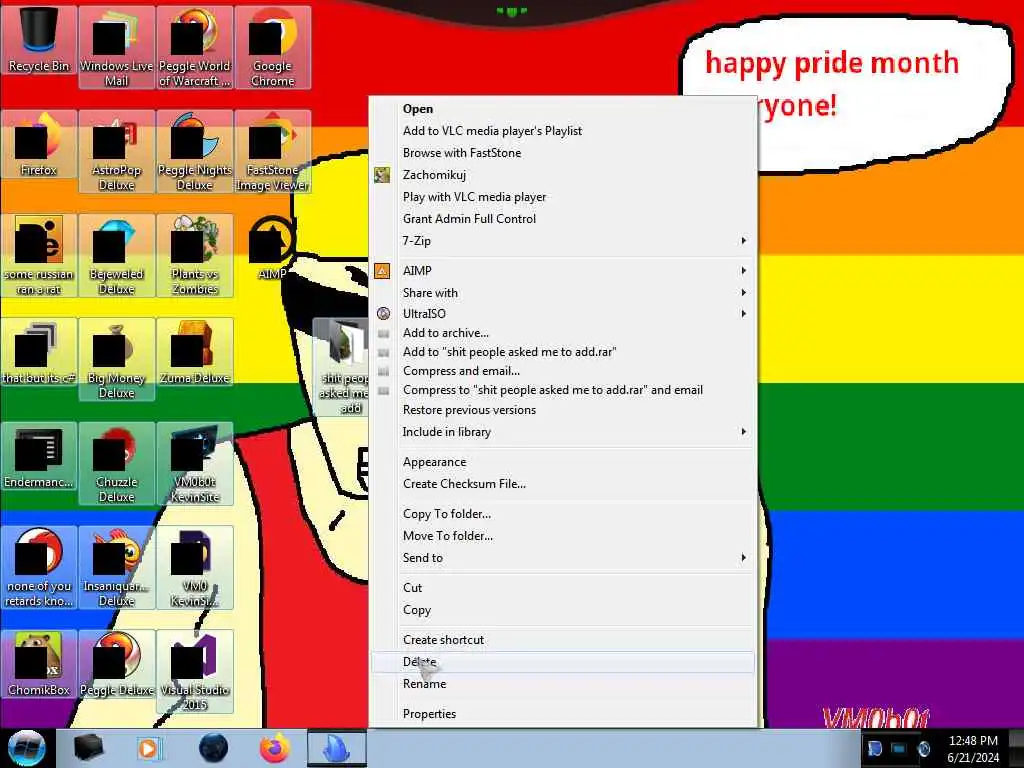Select the Insaniquarium Deluxe desktop icon
This screenshot has height=768, width=1024.
pyautogui.click(x=116, y=567)
